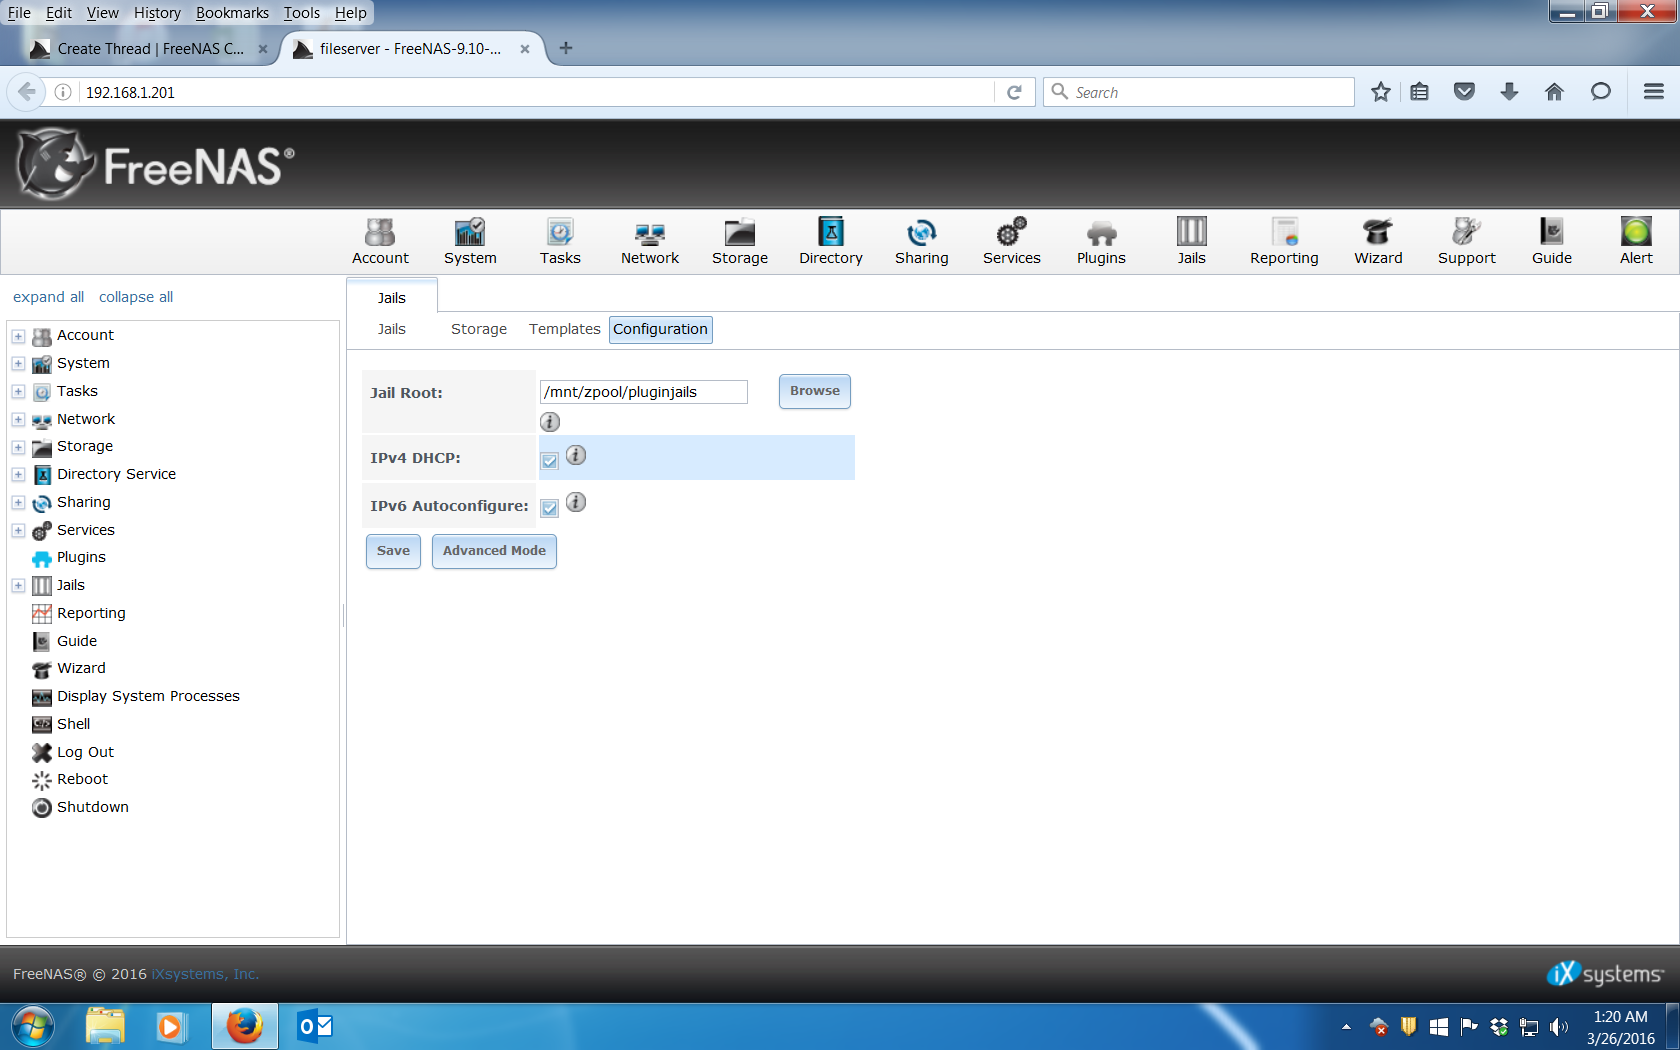
Task: Click the Jail Root path field
Action: (x=644, y=392)
